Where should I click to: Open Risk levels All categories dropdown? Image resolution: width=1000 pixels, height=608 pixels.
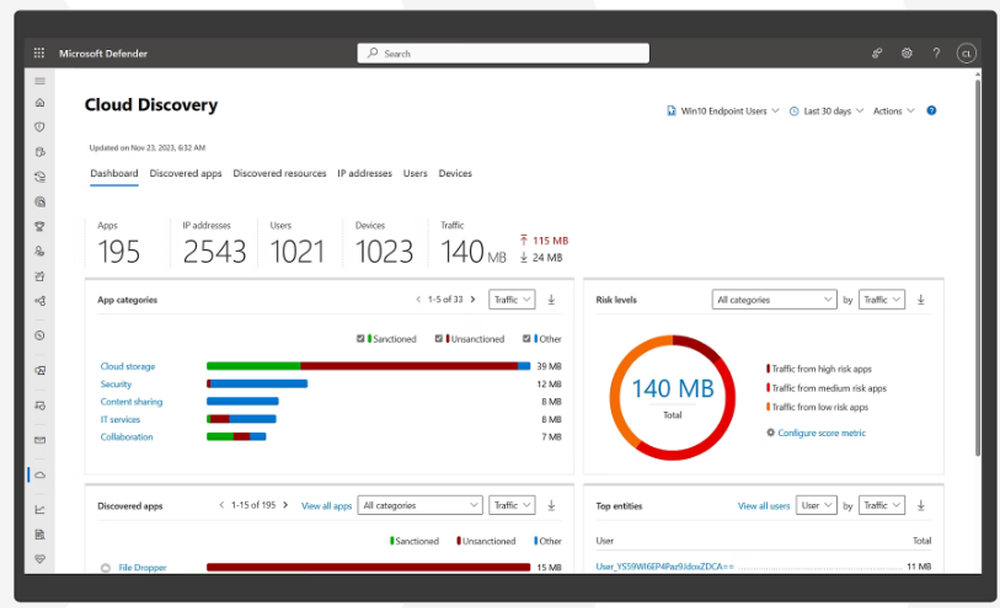click(x=774, y=300)
